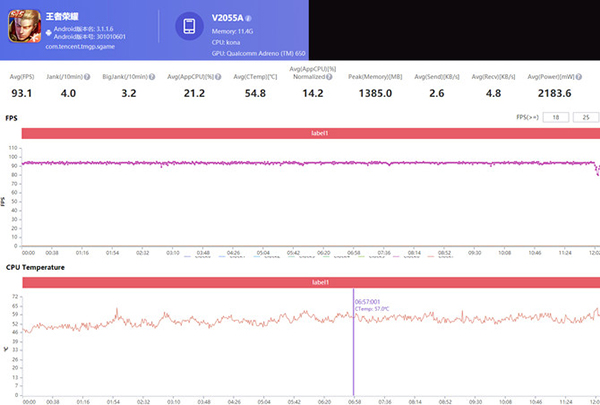The width and height of the screenshot is (600, 405).
Task: Click the phone device icon
Action: (188, 28)
